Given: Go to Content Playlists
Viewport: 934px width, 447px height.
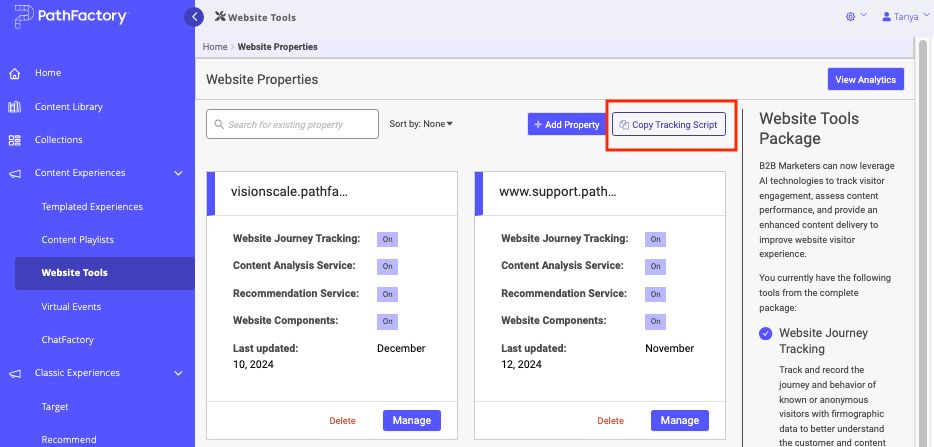Looking at the screenshot, I should click(77, 240).
